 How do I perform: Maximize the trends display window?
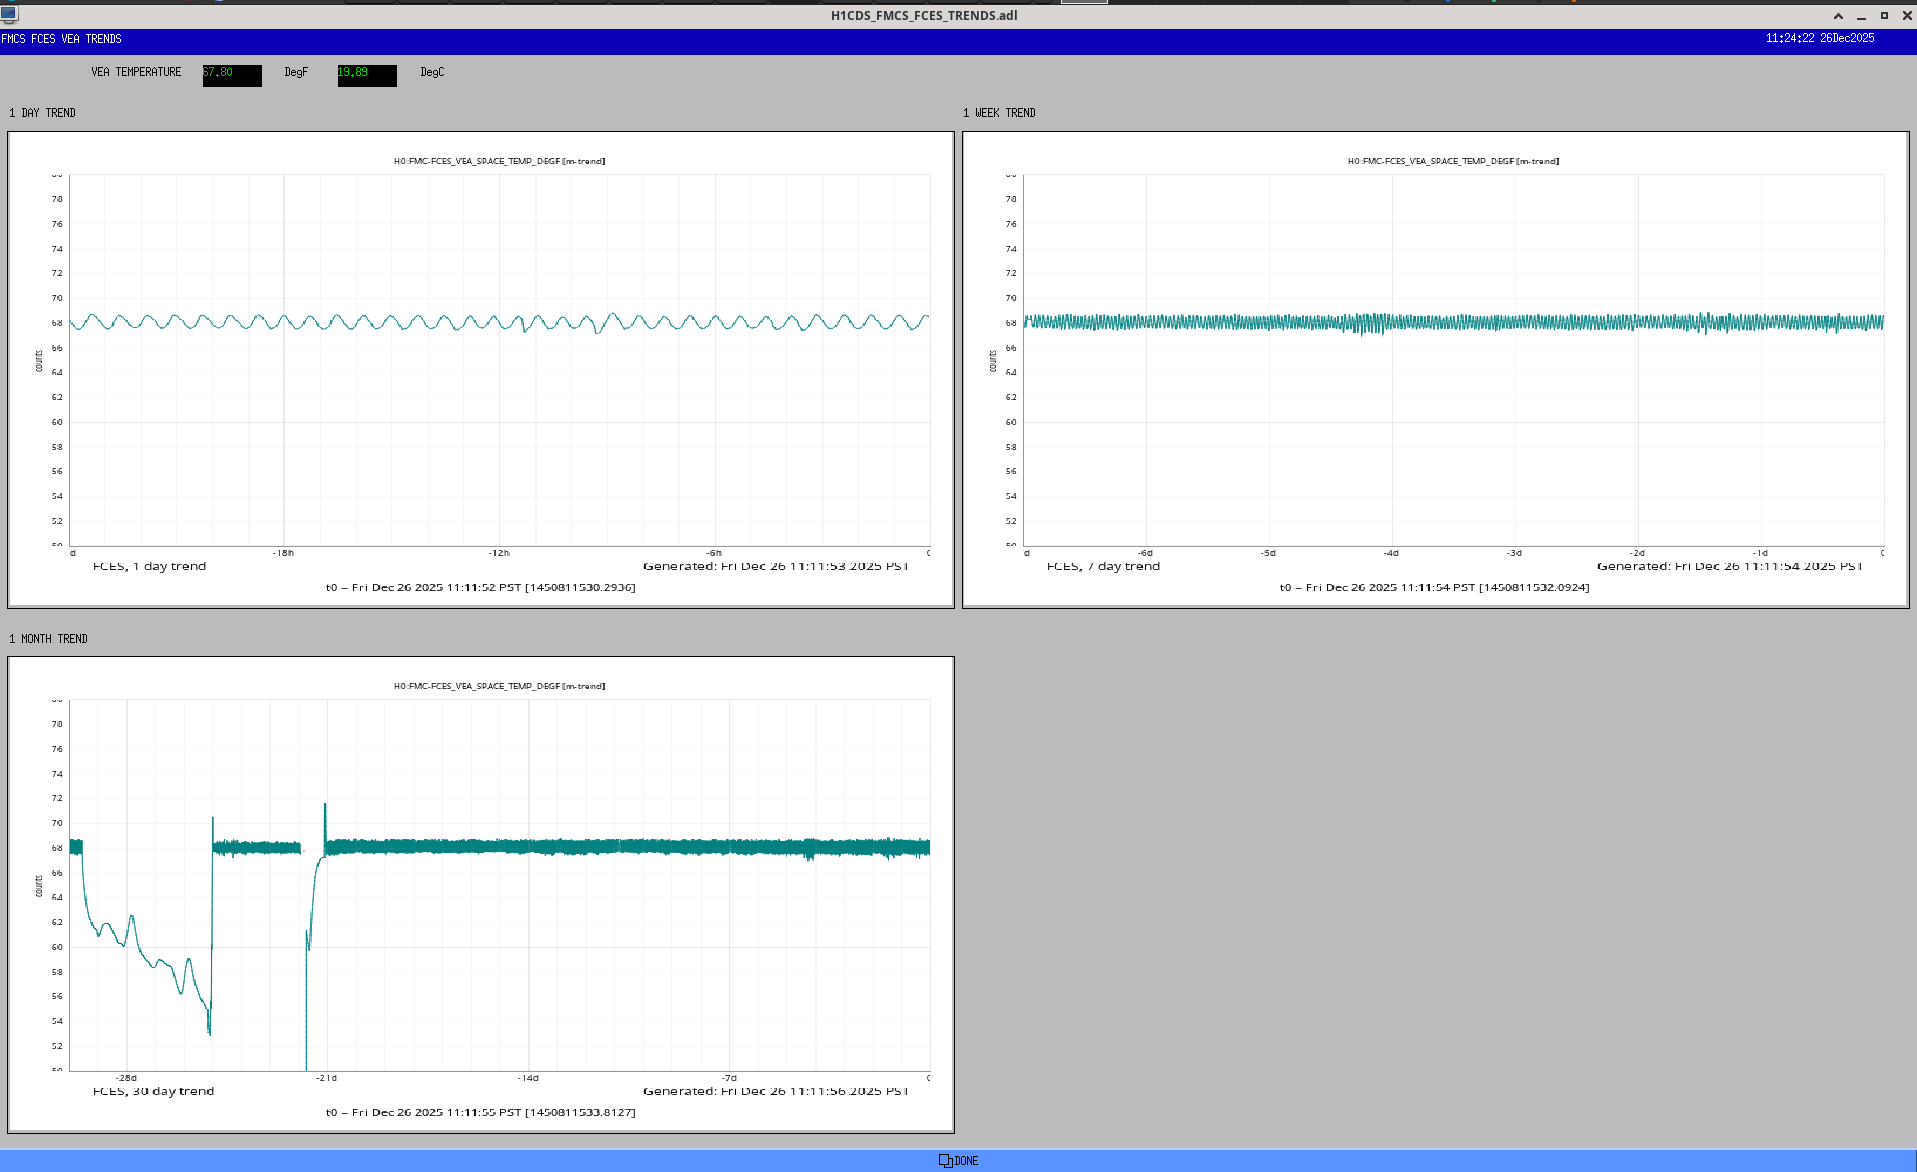click(x=1884, y=16)
